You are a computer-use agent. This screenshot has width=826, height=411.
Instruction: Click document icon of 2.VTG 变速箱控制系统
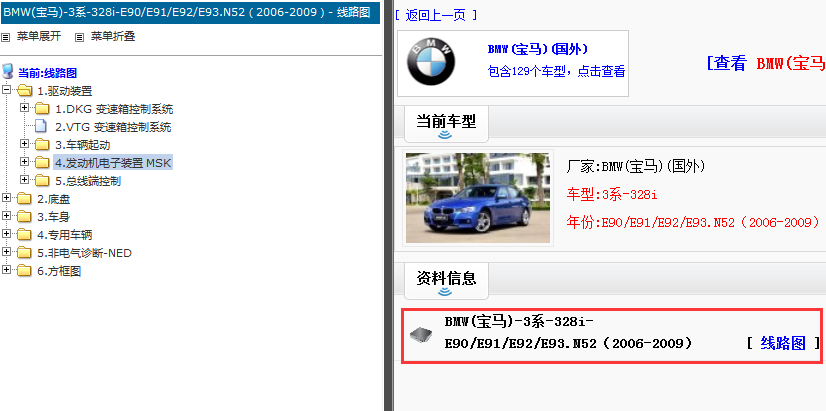pos(41,126)
